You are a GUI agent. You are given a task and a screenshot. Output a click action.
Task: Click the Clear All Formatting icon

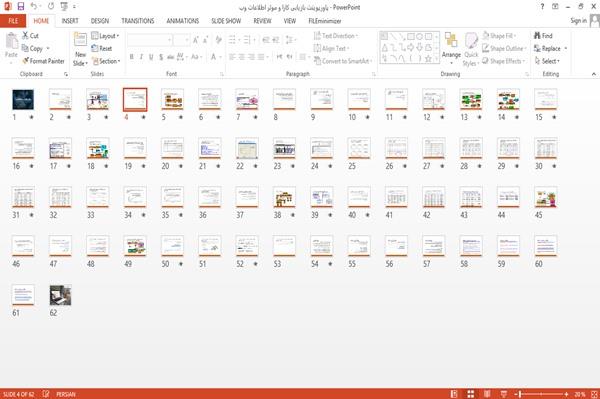coord(218,40)
